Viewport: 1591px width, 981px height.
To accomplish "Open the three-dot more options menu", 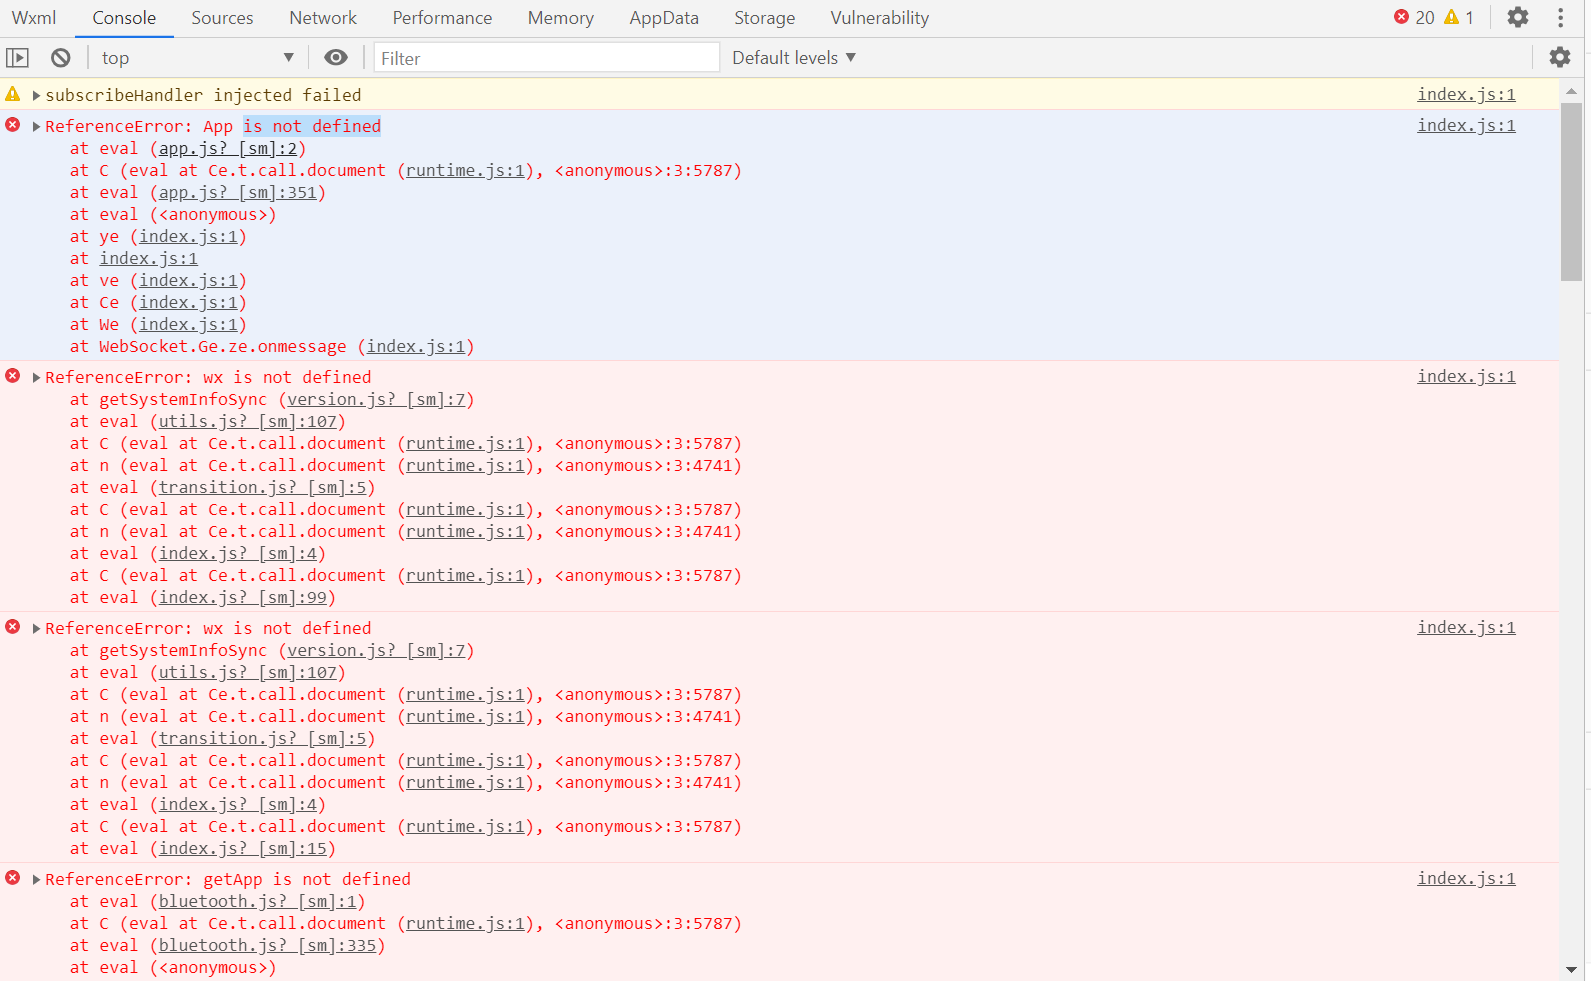I will click(x=1560, y=17).
